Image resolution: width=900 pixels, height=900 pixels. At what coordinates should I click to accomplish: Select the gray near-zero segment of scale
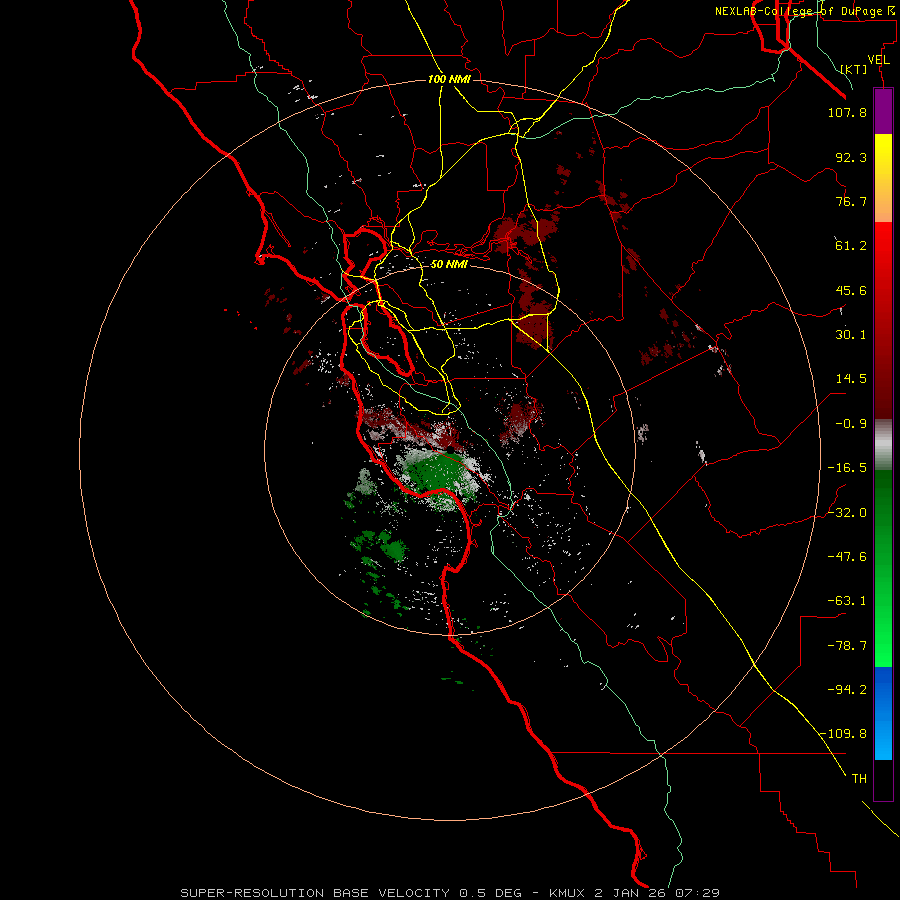tap(883, 445)
